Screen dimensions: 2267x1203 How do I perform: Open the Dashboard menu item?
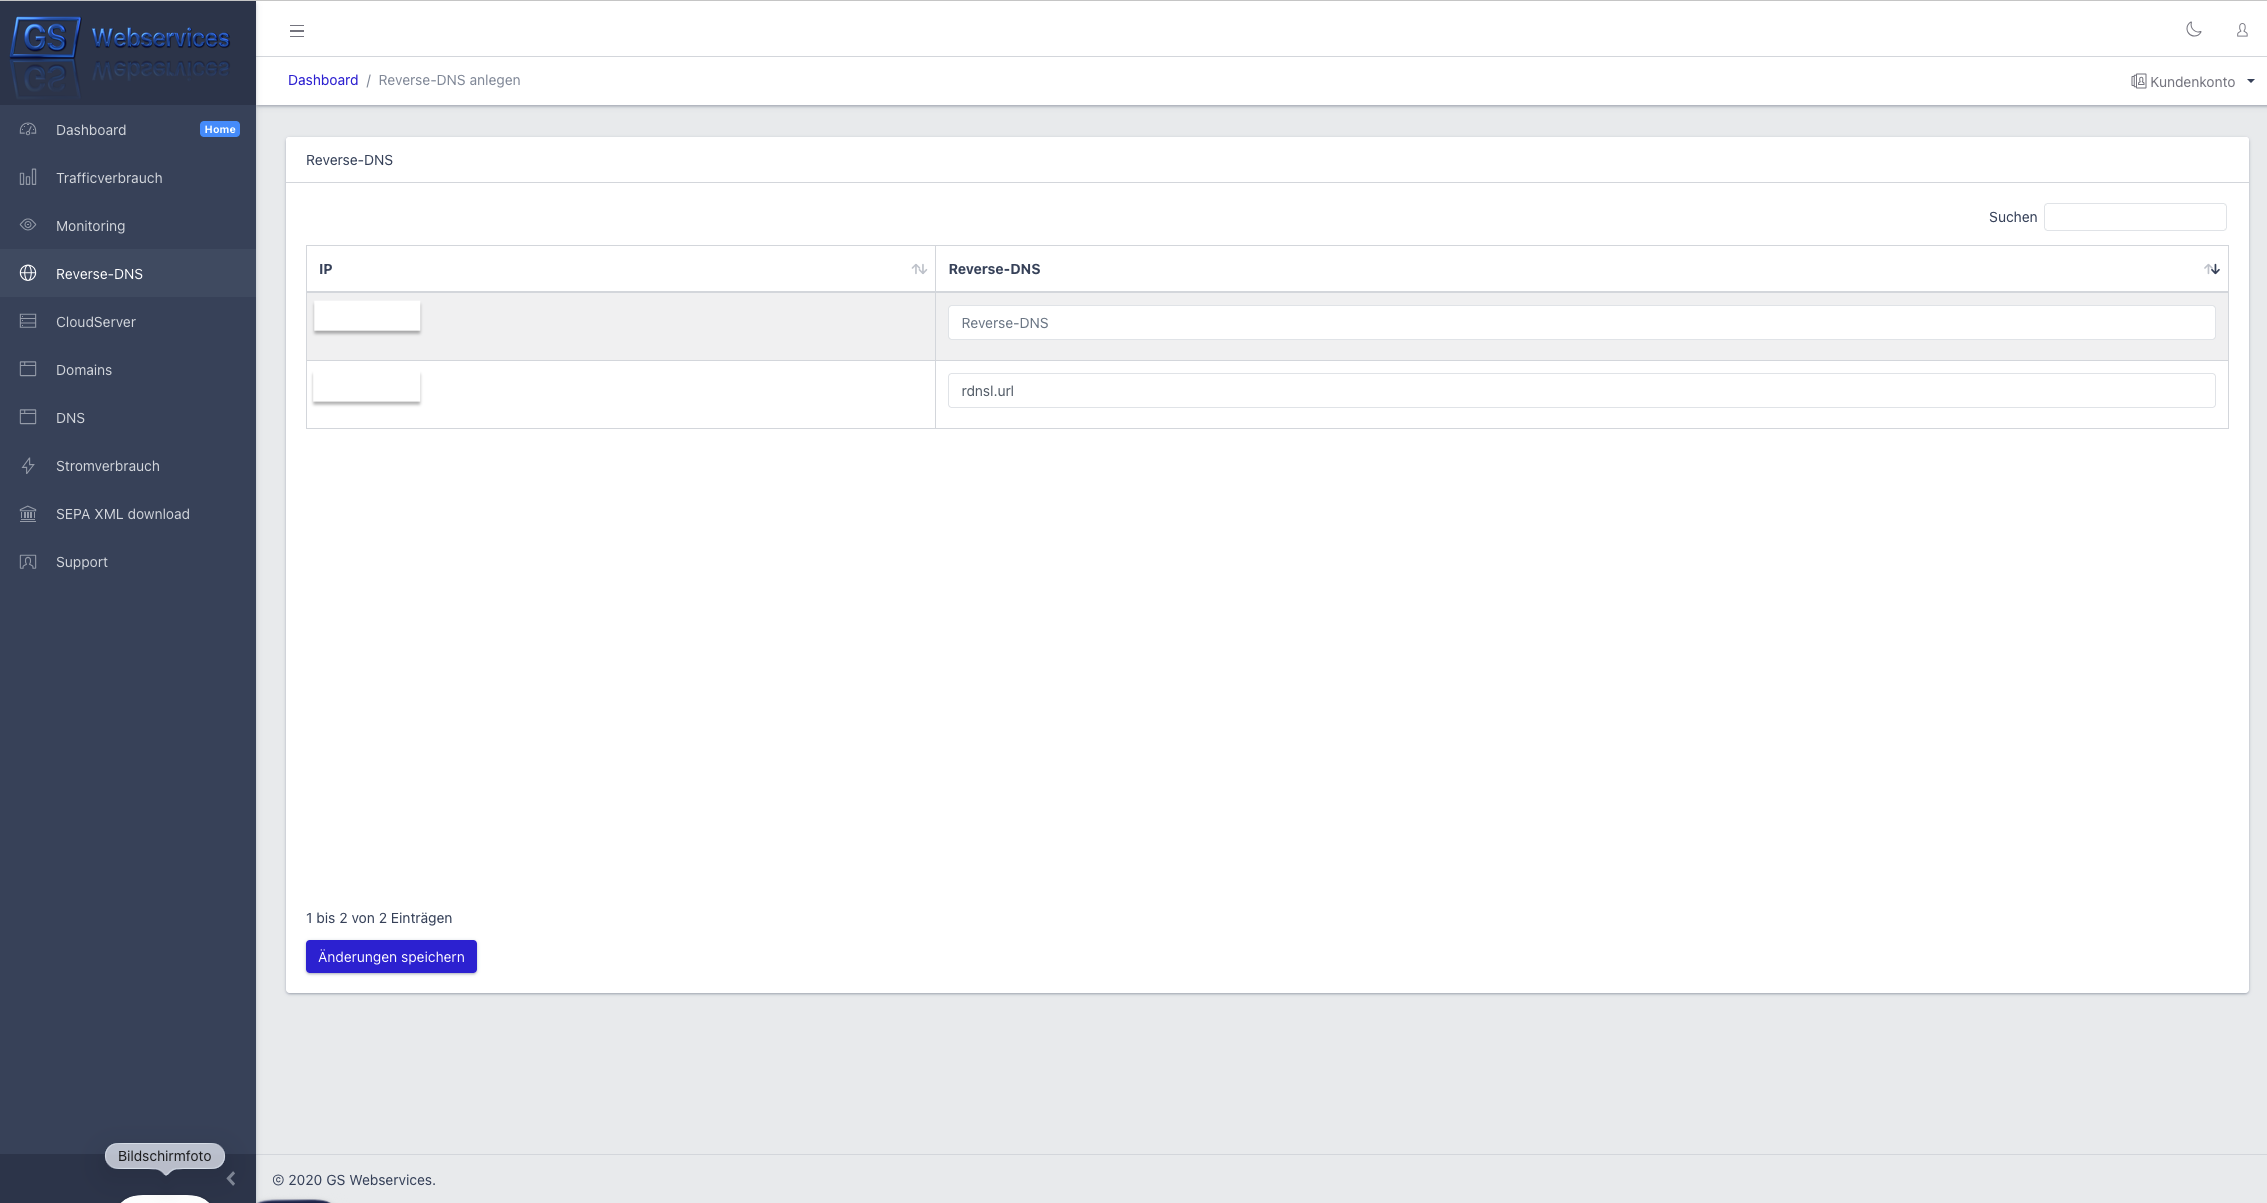tap(128, 129)
